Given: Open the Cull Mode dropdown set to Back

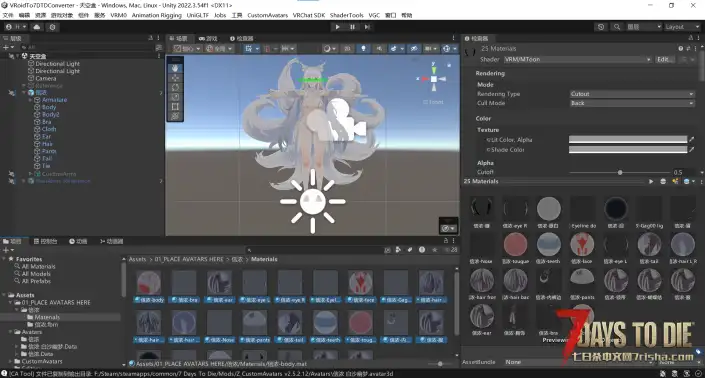Looking at the screenshot, I should pyautogui.click(x=632, y=103).
